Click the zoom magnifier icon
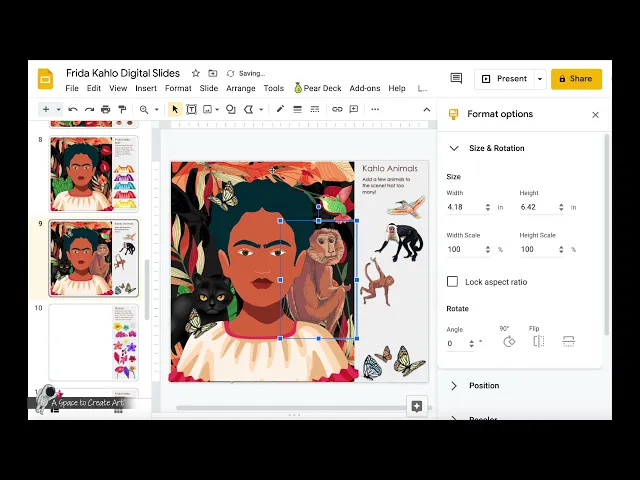Screen dimensions: 640x480 coord(144,109)
